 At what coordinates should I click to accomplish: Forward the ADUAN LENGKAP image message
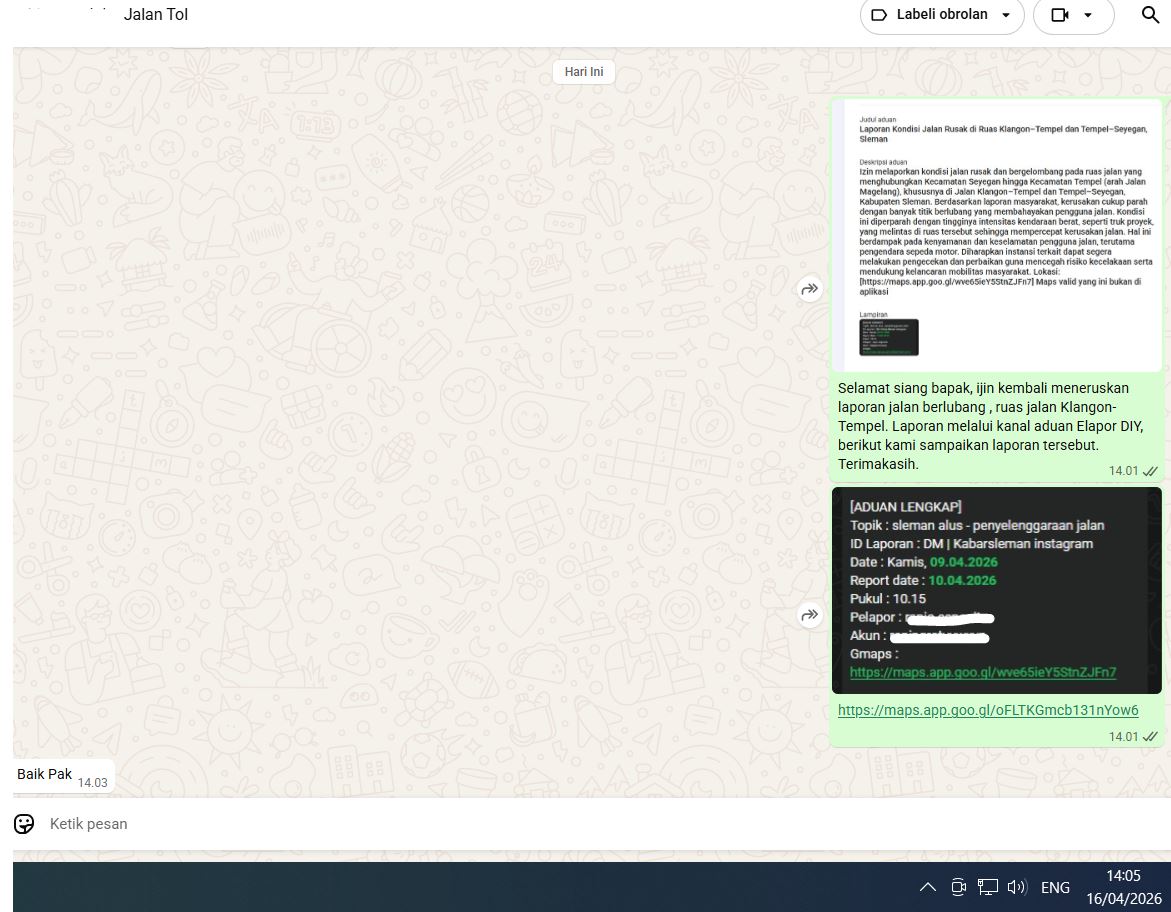point(809,615)
